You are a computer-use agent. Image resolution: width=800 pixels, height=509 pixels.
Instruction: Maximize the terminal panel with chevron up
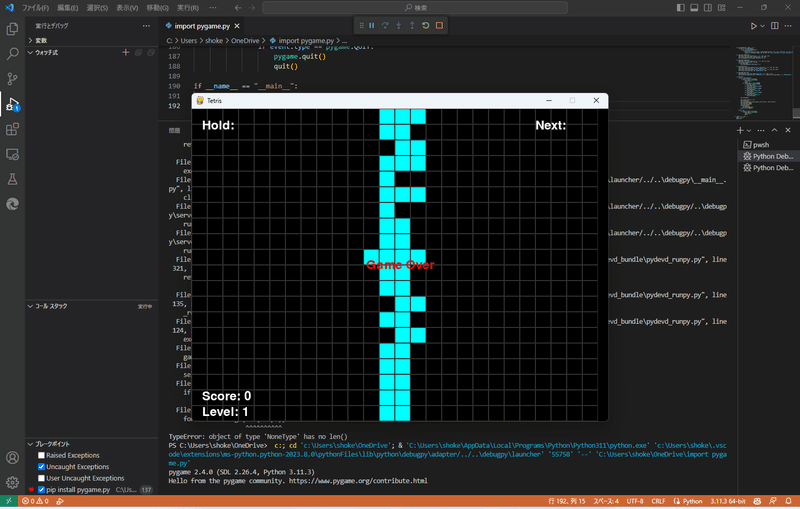point(774,130)
